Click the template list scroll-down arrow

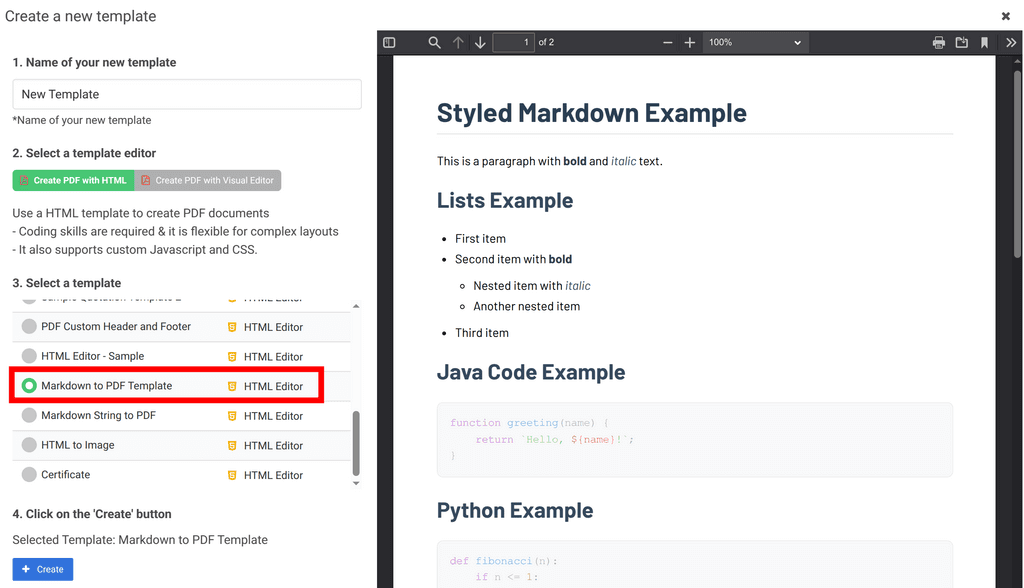point(356,483)
